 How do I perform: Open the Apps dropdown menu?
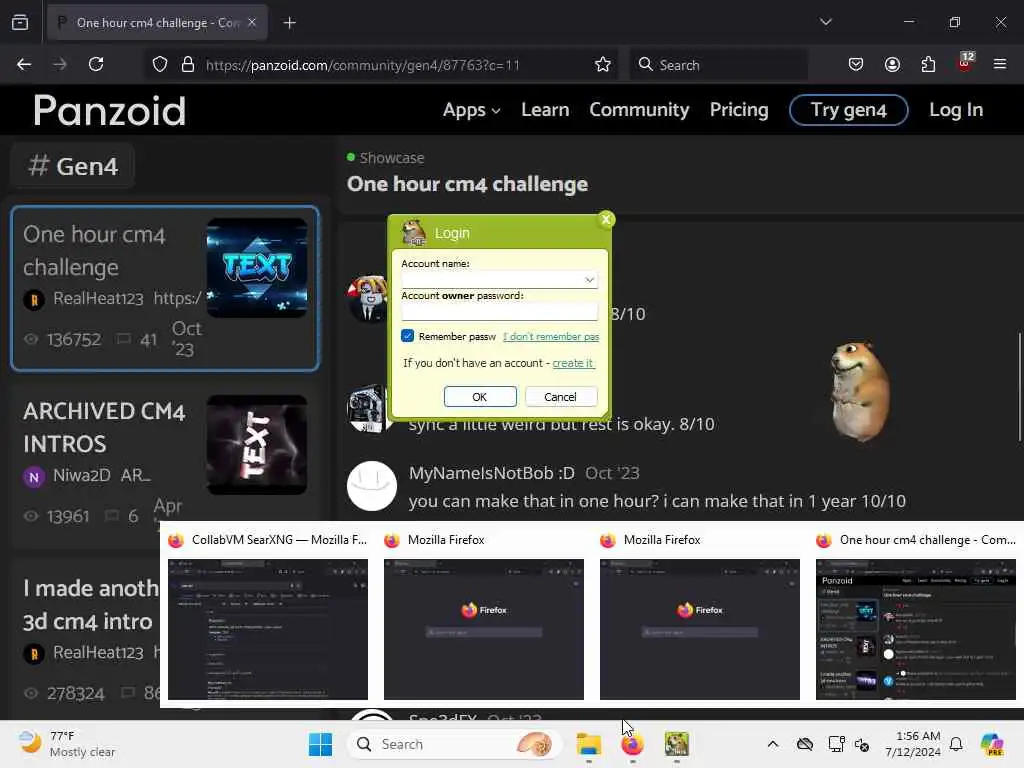click(x=472, y=110)
